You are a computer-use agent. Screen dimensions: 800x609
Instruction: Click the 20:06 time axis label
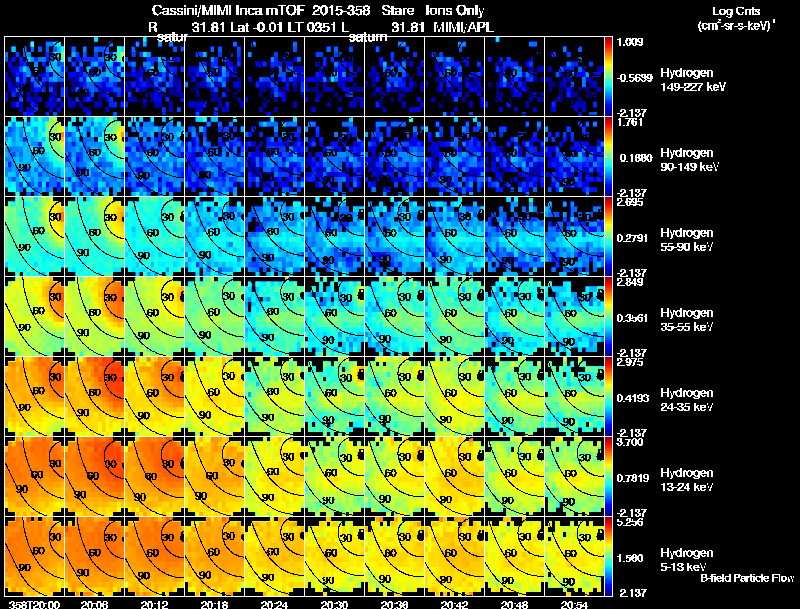[94, 605]
